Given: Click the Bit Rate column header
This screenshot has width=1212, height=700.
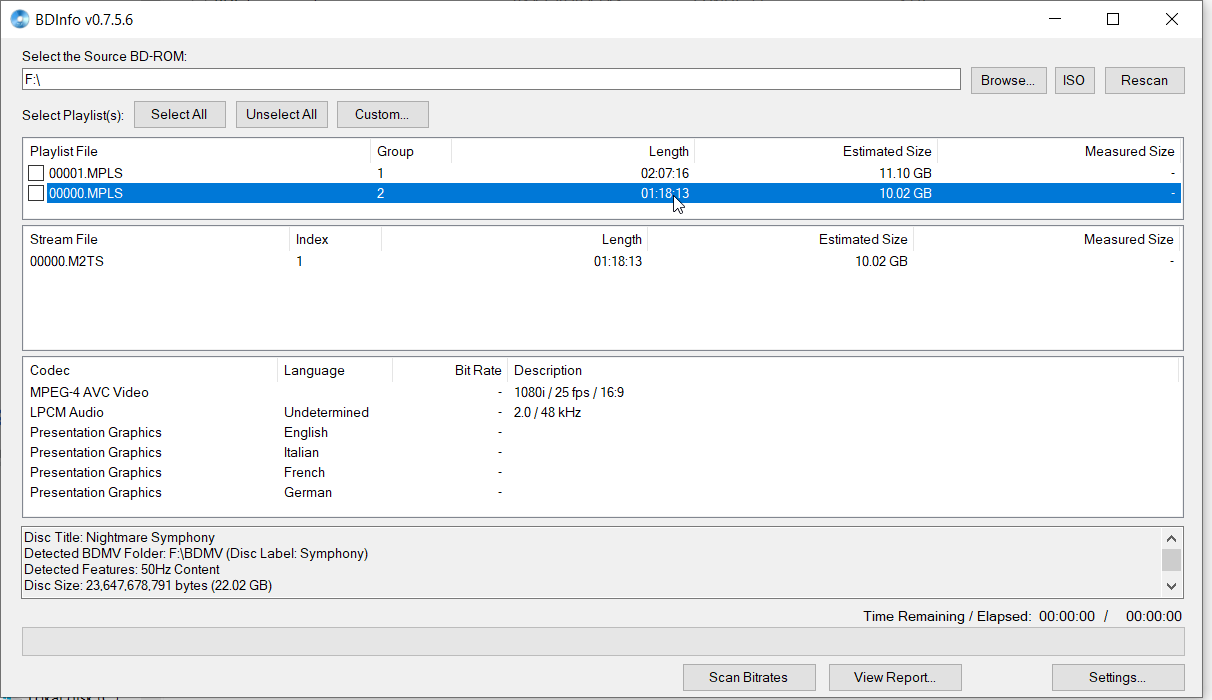Looking at the screenshot, I should 450,370.
